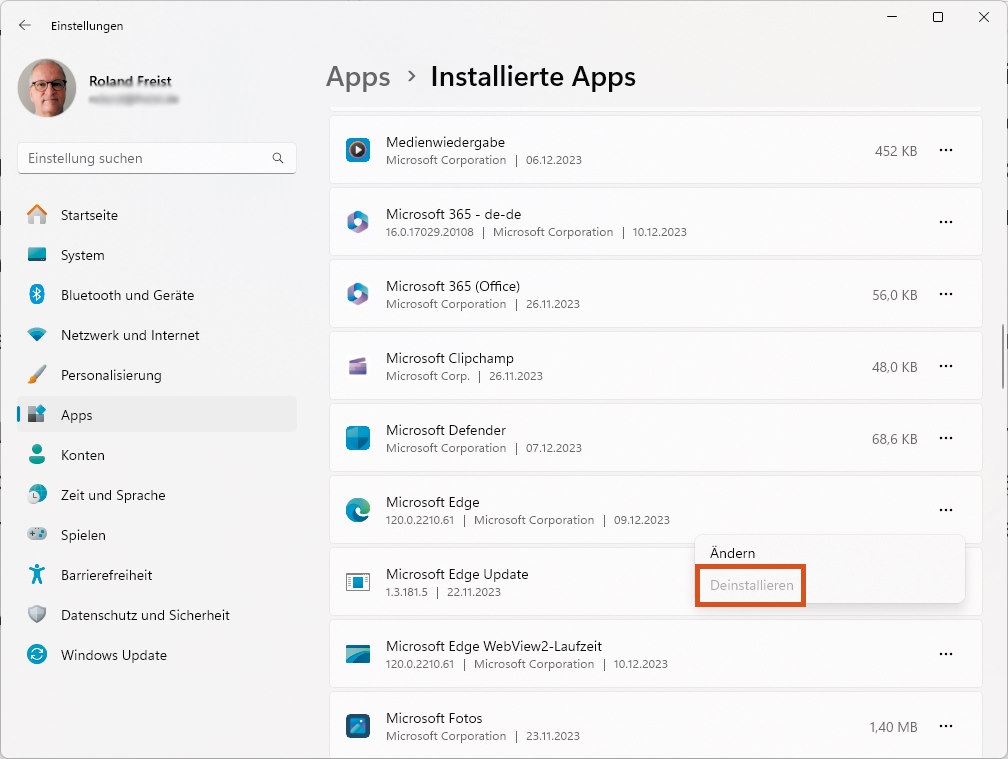Viewport: 1008px width, 759px height.
Task: Click Microsoft 365 (Office) icon
Action: coord(357,294)
